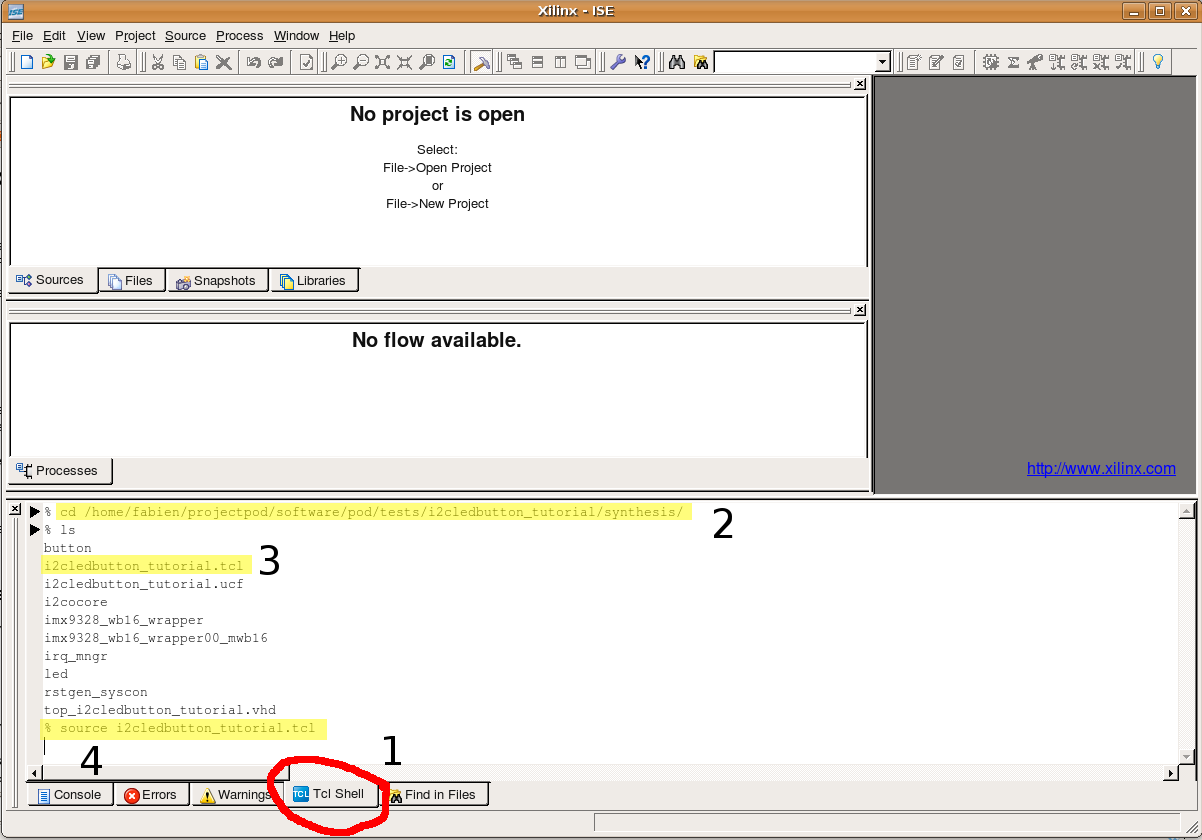Click the binoculars Find icon
Screen dimensions: 1202x840
[677, 62]
